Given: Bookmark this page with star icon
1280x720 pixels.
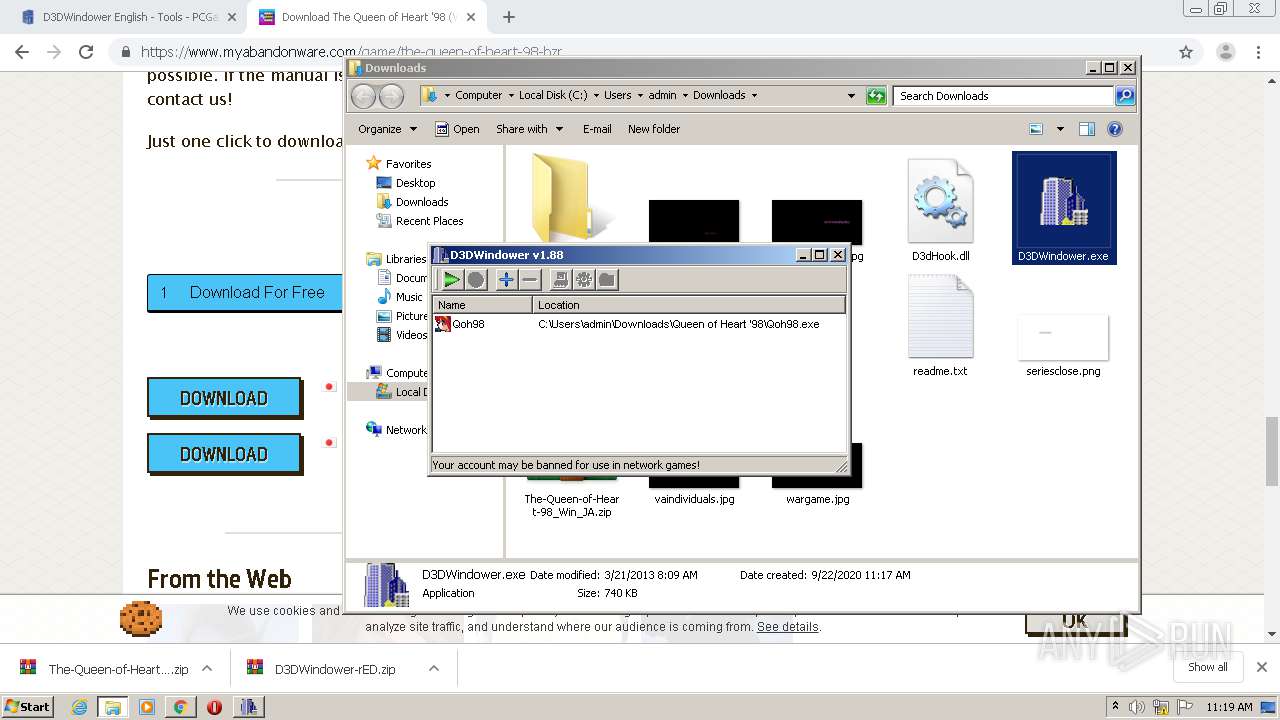Looking at the screenshot, I should point(1186,52).
